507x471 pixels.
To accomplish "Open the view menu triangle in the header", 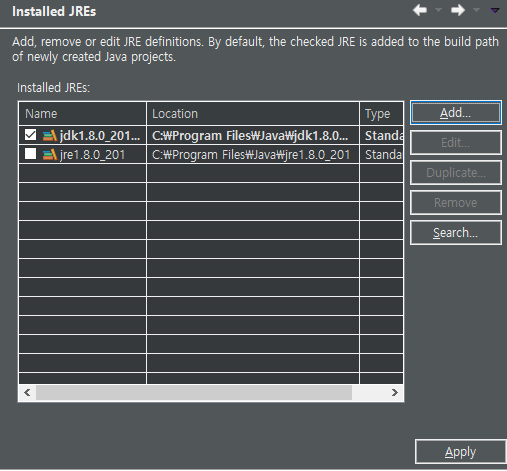I will pyautogui.click(x=495, y=10).
